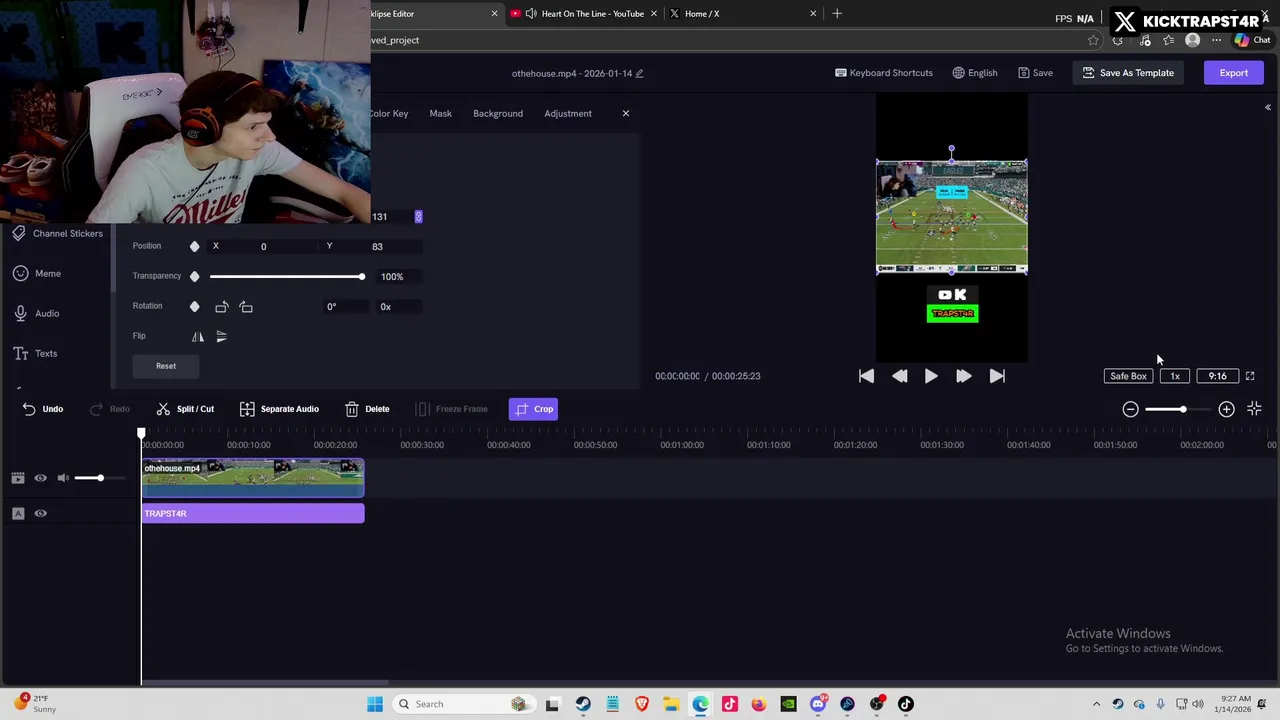Zoom in the timeline with plus icon
Screen dimensions: 1280x720
[x=1226, y=409]
